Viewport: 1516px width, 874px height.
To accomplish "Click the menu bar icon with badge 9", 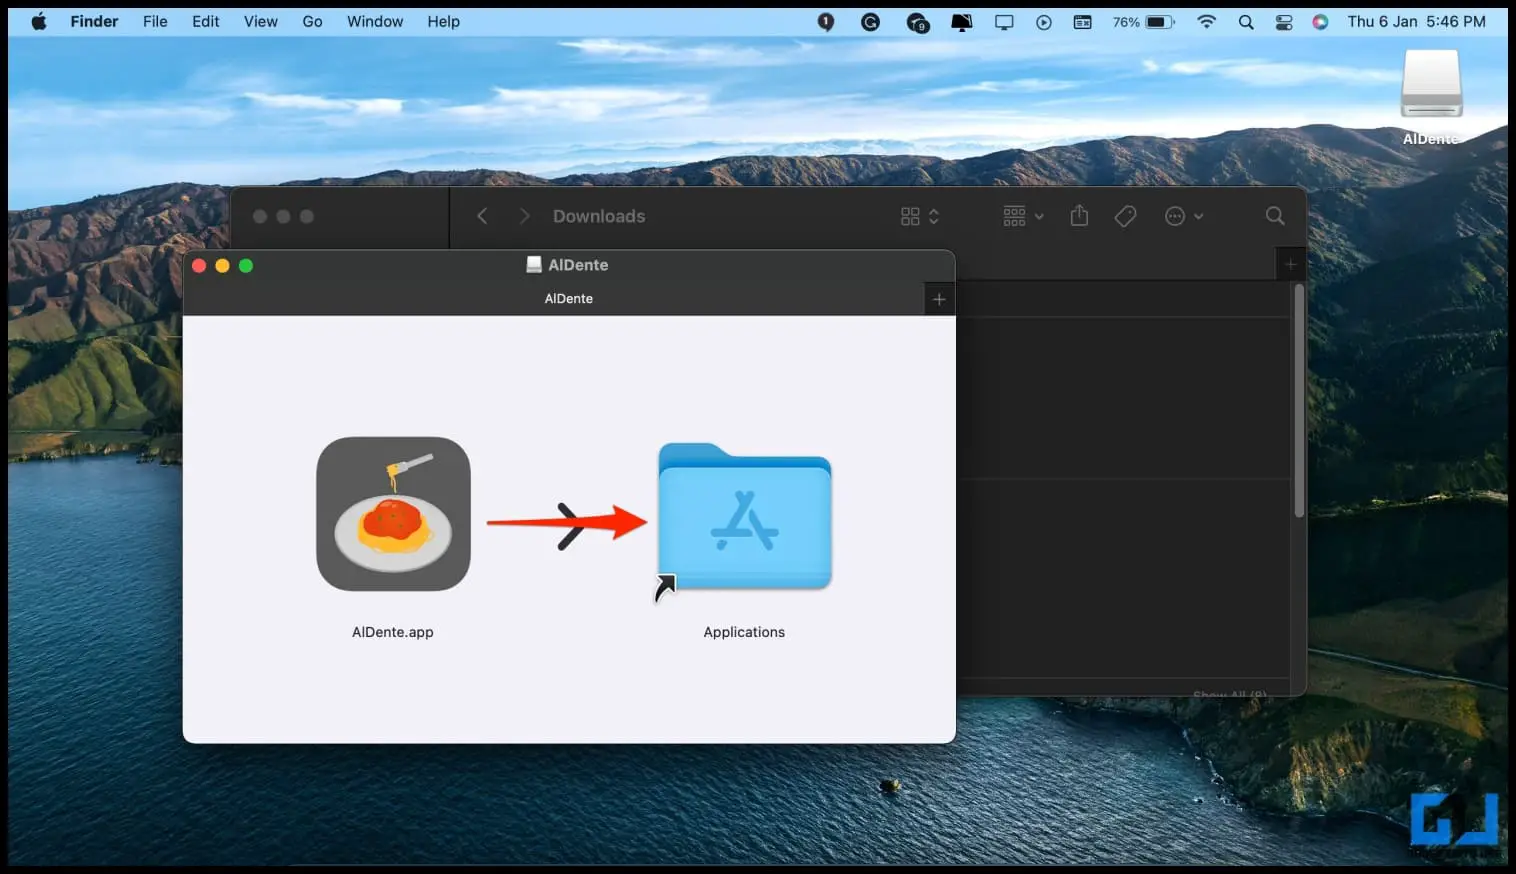I will point(918,22).
